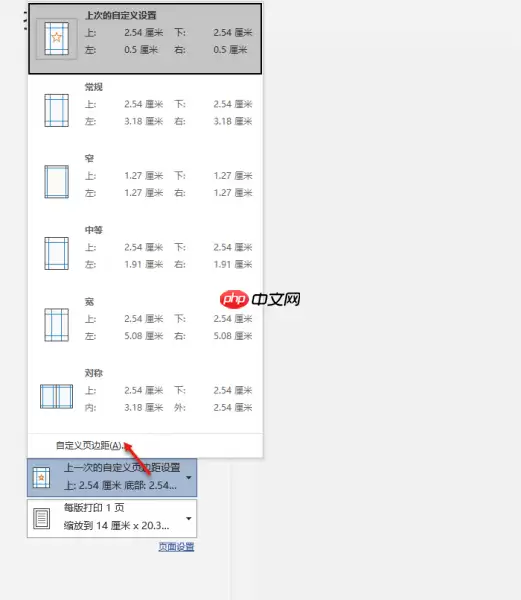Click 0.5 厘米 left value in custom preset
Viewport: 521px width, 600px height.
[141, 50]
